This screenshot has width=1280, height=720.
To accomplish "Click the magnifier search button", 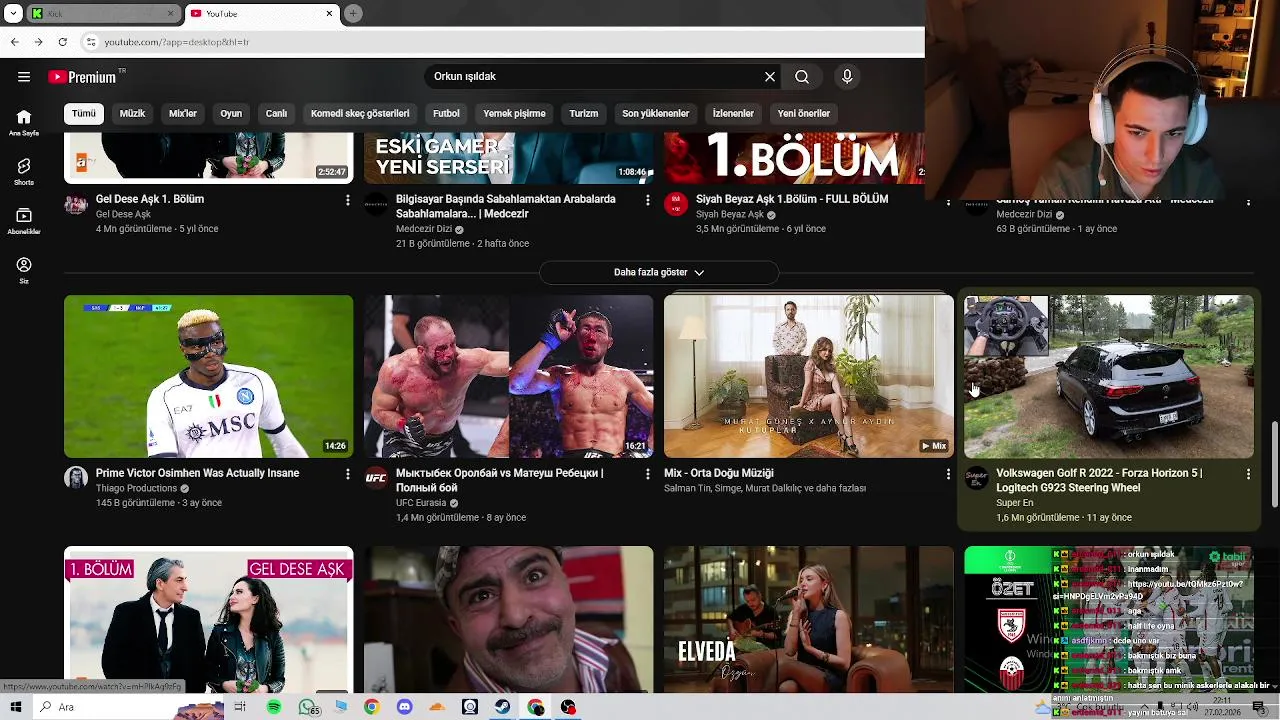I will 802,77.
